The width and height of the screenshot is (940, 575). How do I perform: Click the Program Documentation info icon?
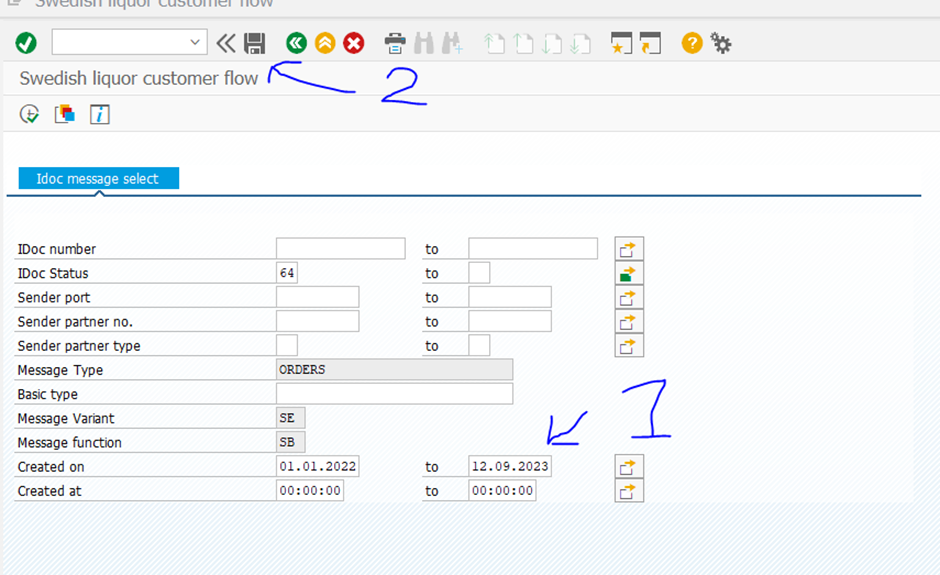tap(99, 114)
